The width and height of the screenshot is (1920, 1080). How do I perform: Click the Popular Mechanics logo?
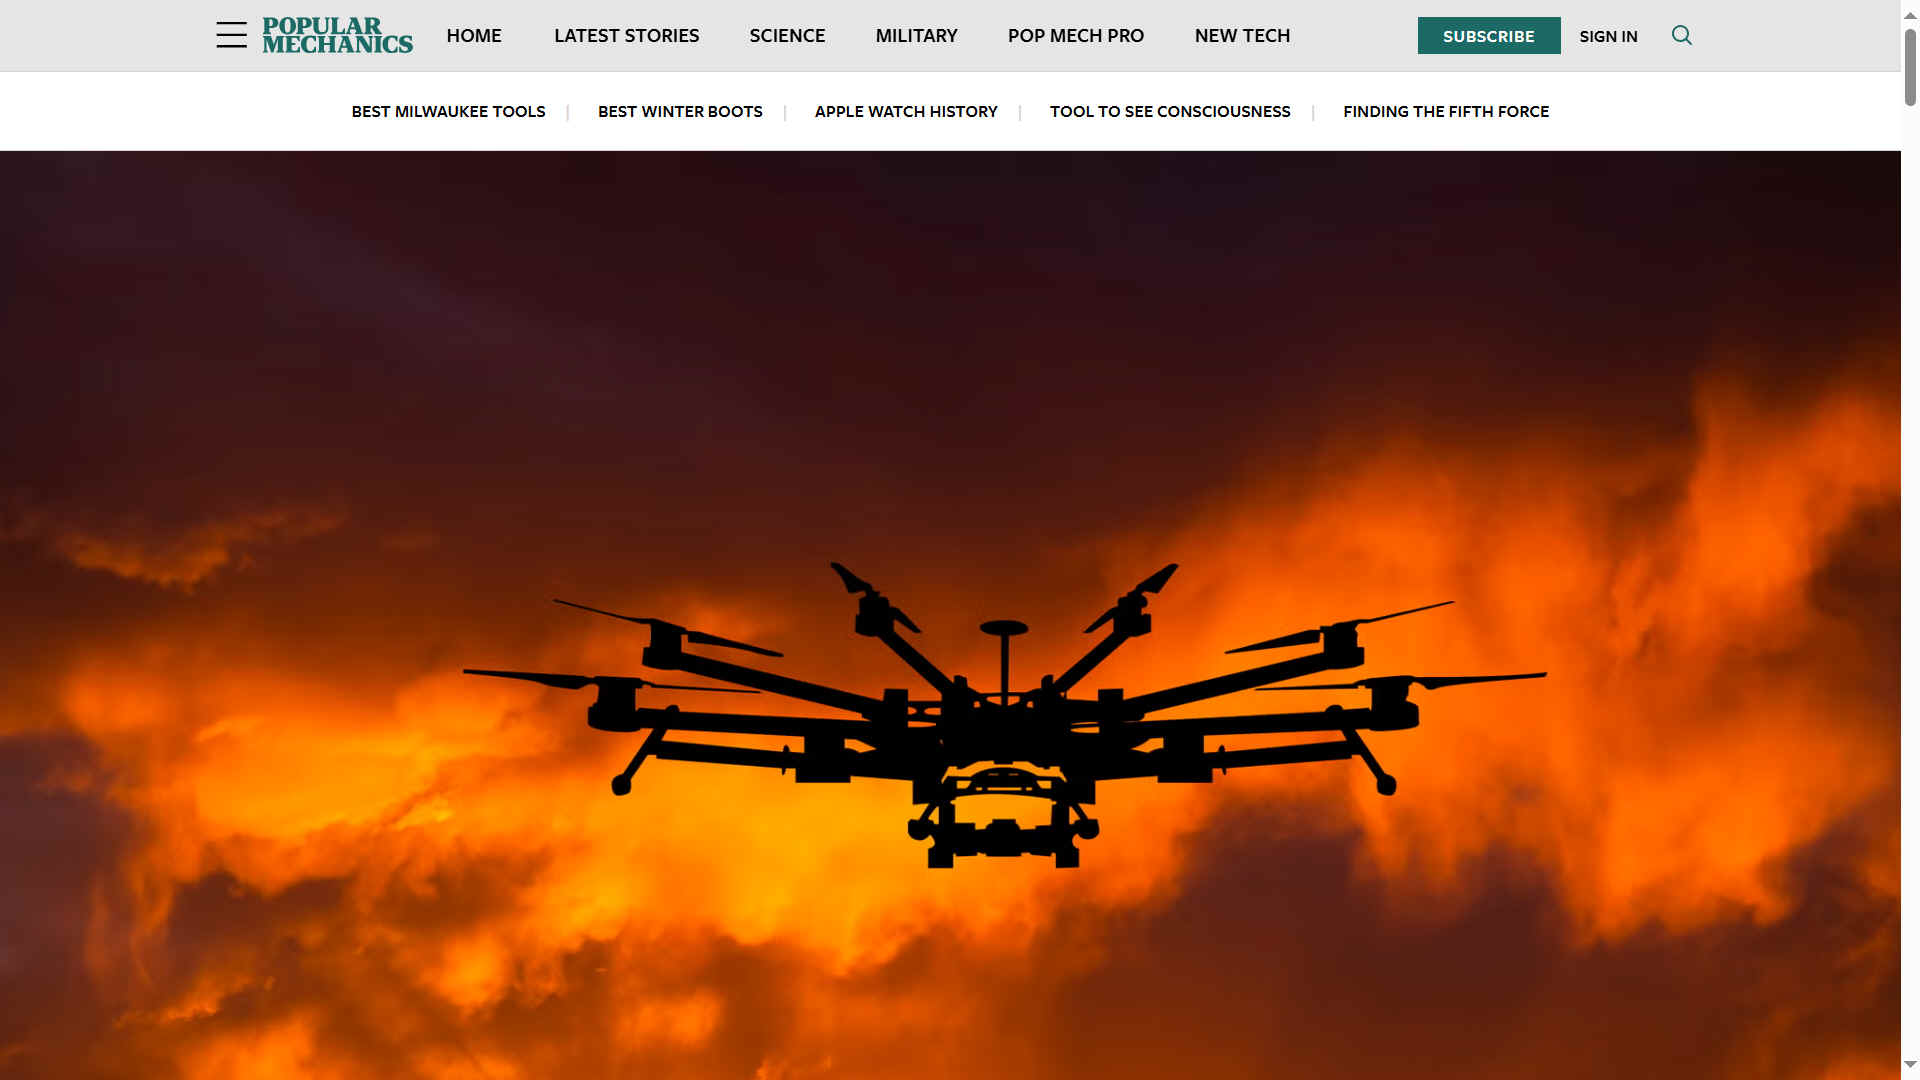pyautogui.click(x=337, y=35)
